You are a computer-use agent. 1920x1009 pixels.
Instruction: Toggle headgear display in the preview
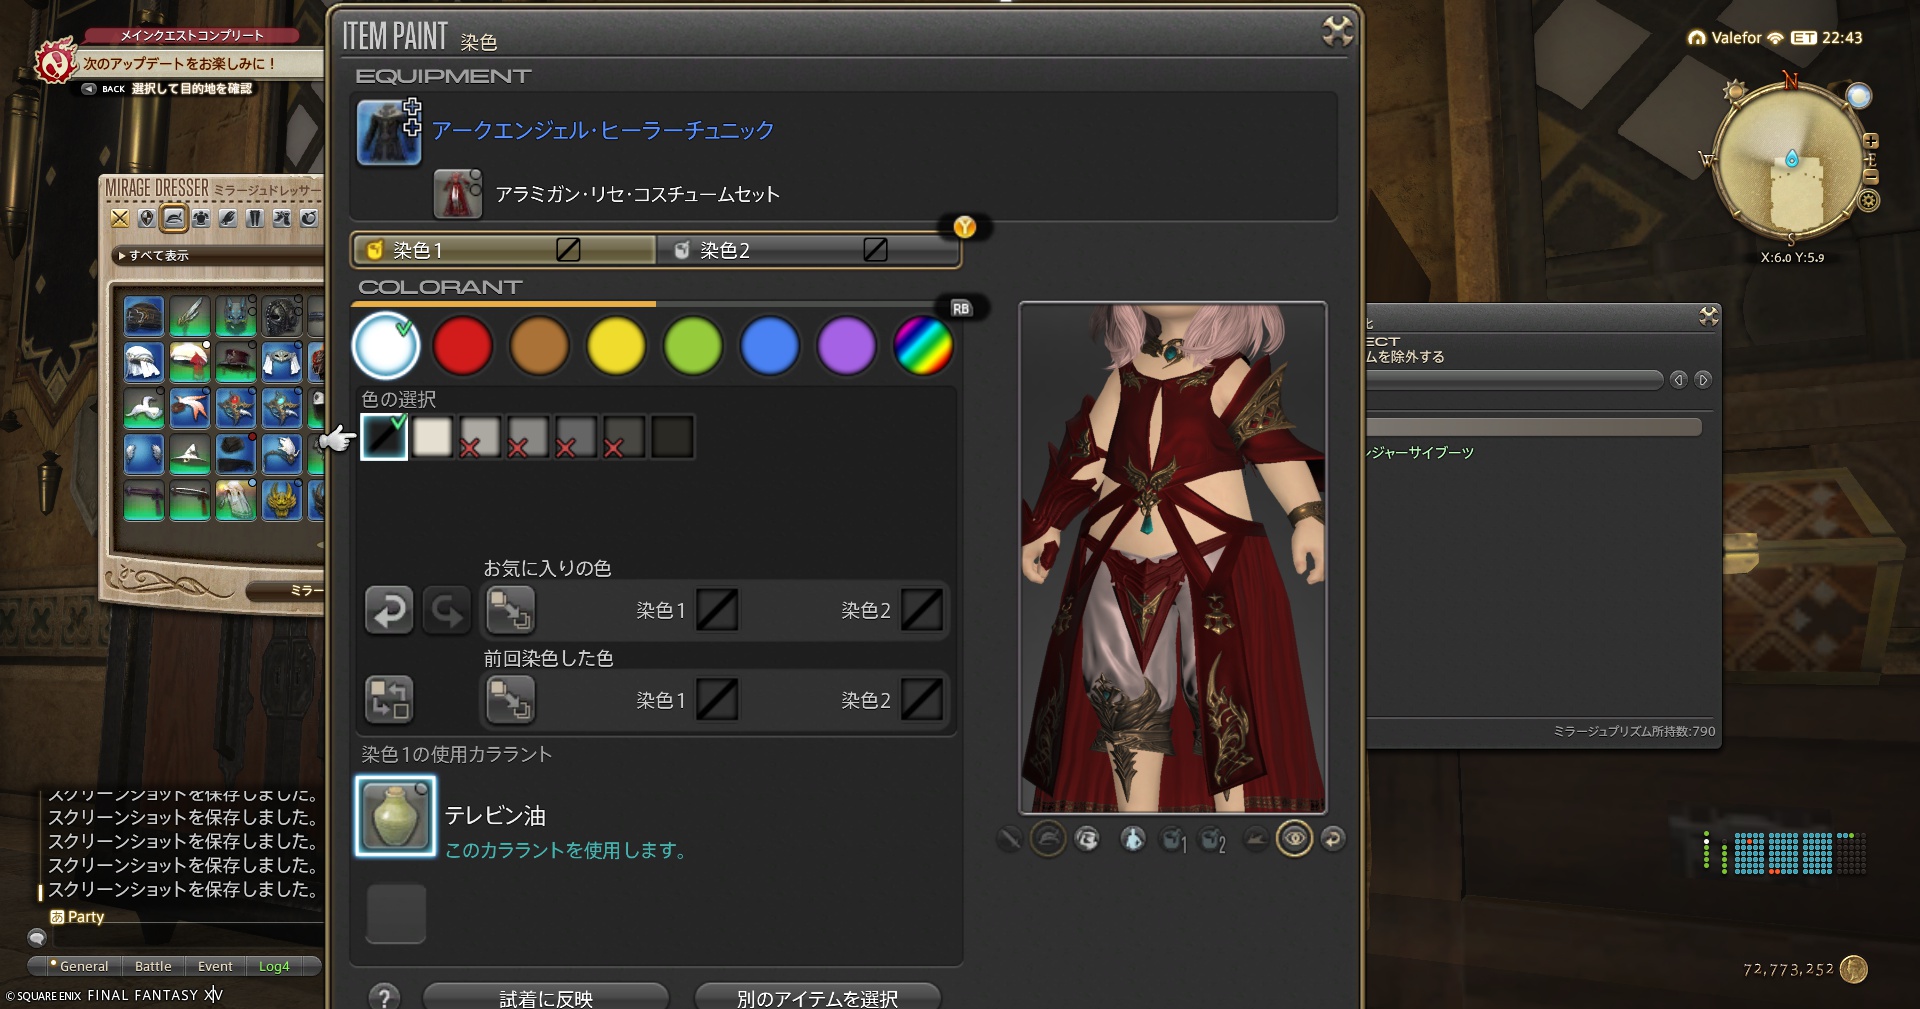pos(1048,838)
